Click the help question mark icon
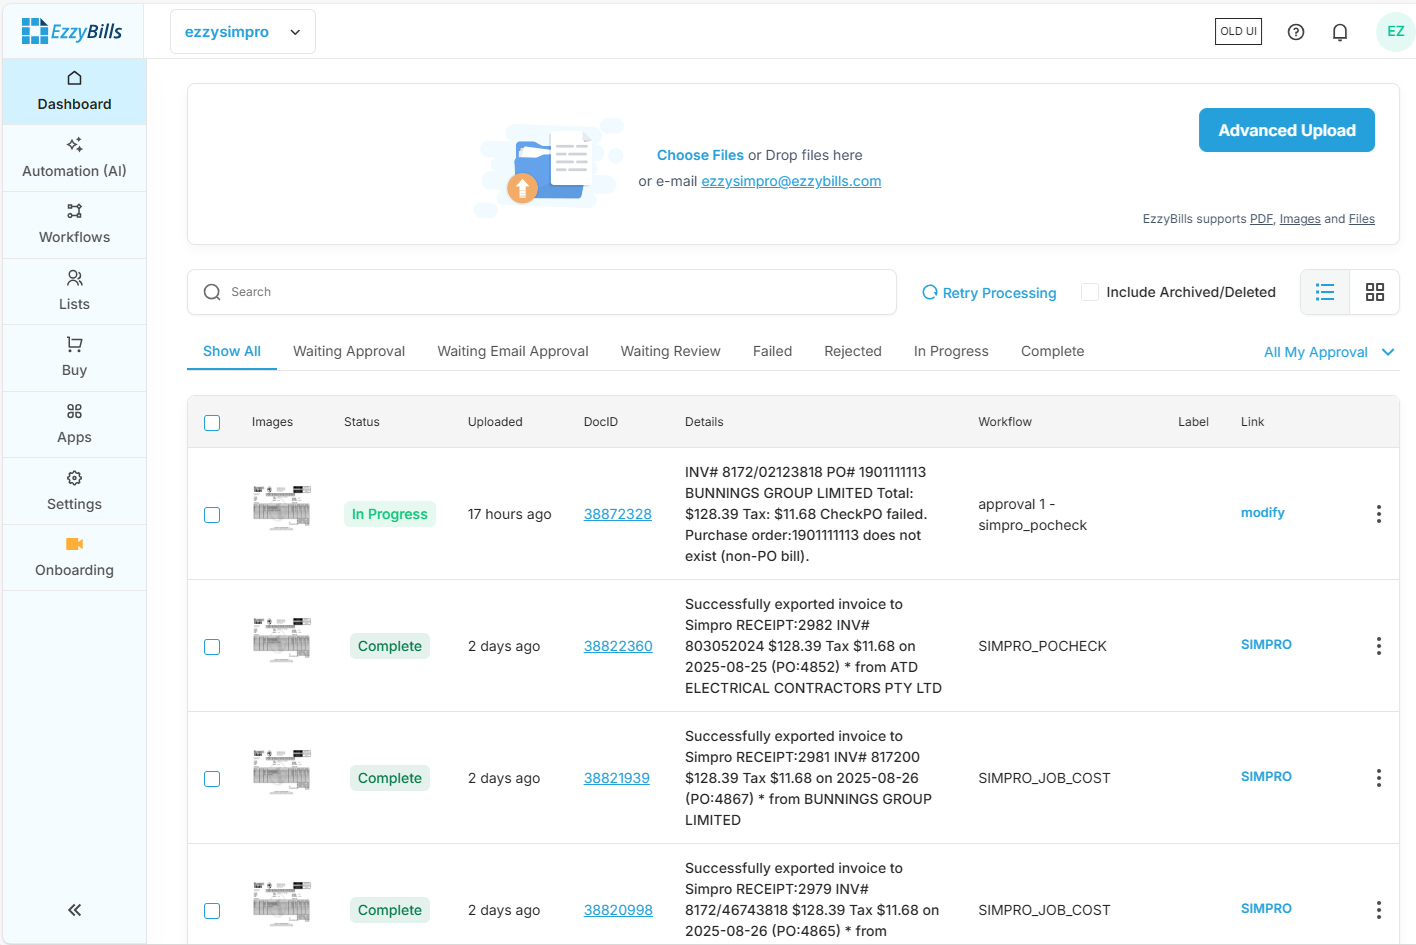This screenshot has height=945, width=1416. coord(1295,32)
